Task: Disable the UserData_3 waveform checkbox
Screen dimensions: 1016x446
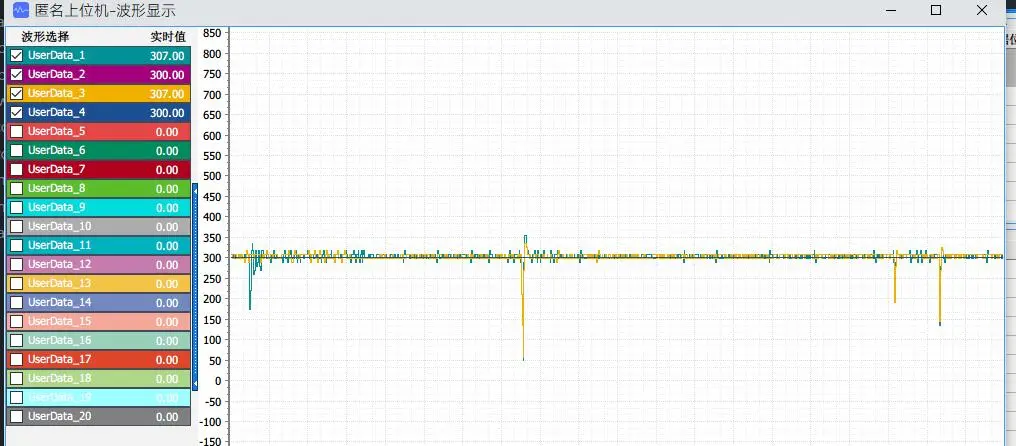Action: pos(16,93)
